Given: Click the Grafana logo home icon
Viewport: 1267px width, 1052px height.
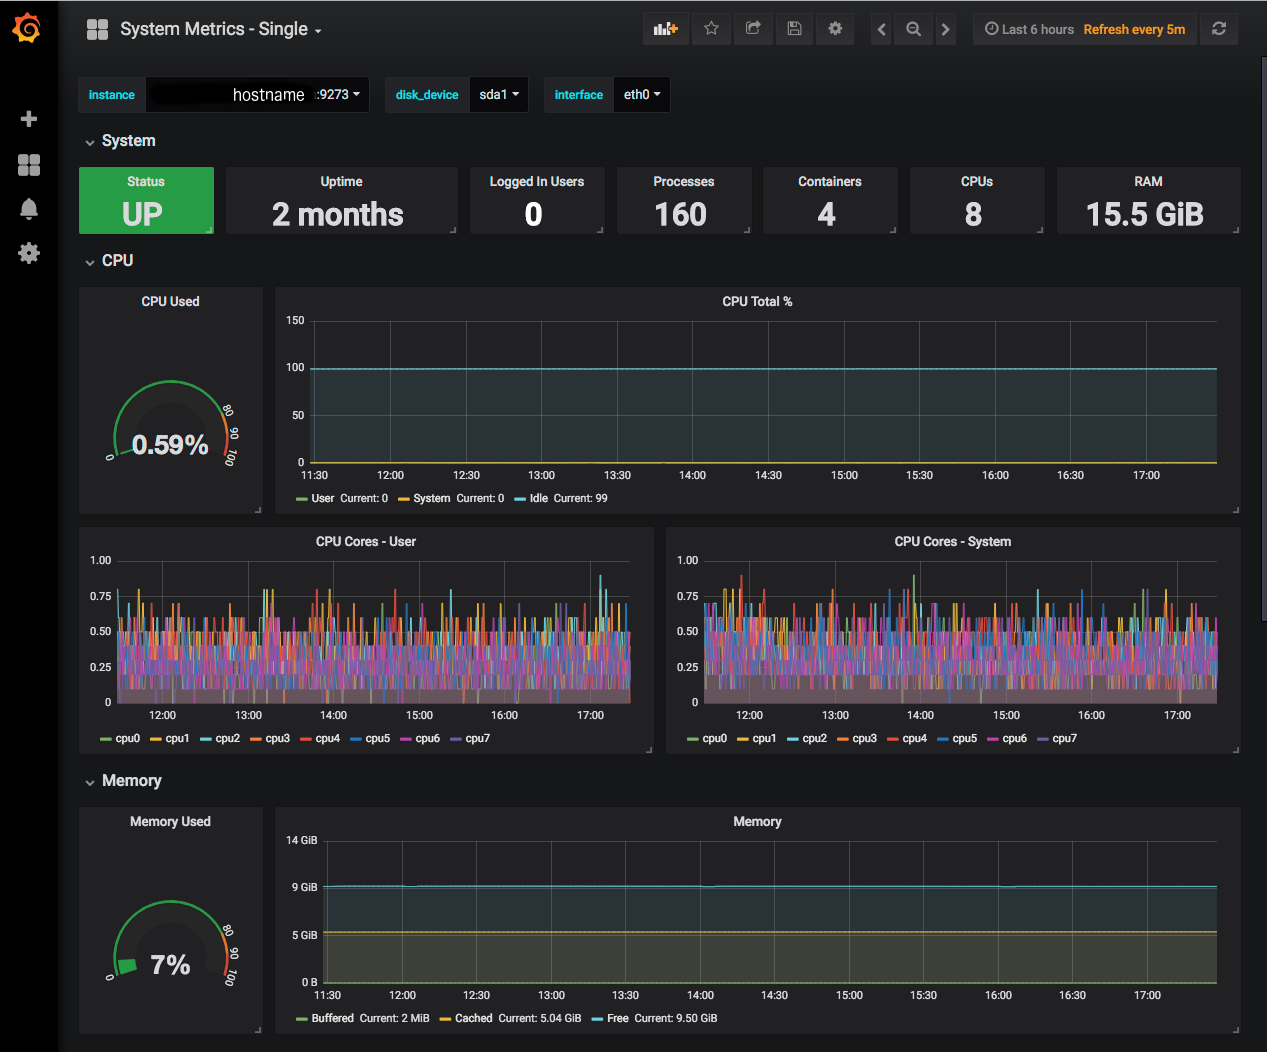Looking at the screenshot, I should (x=28, y=29).
